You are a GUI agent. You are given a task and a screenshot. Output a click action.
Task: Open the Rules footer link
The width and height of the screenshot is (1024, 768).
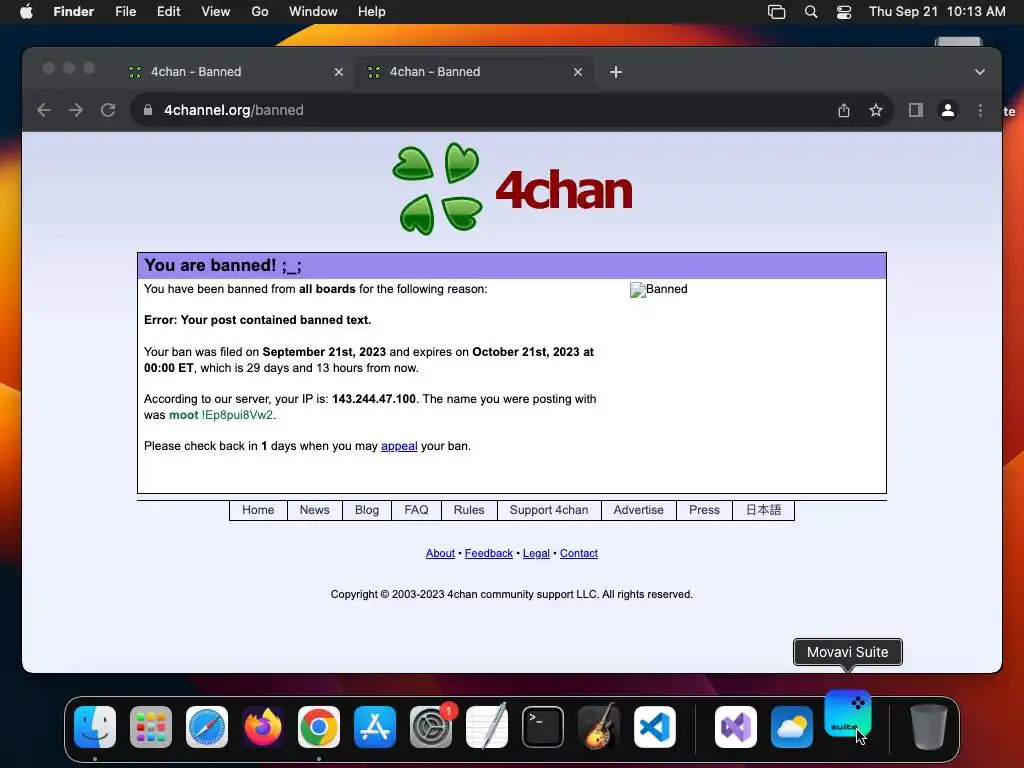coord(469,510)
